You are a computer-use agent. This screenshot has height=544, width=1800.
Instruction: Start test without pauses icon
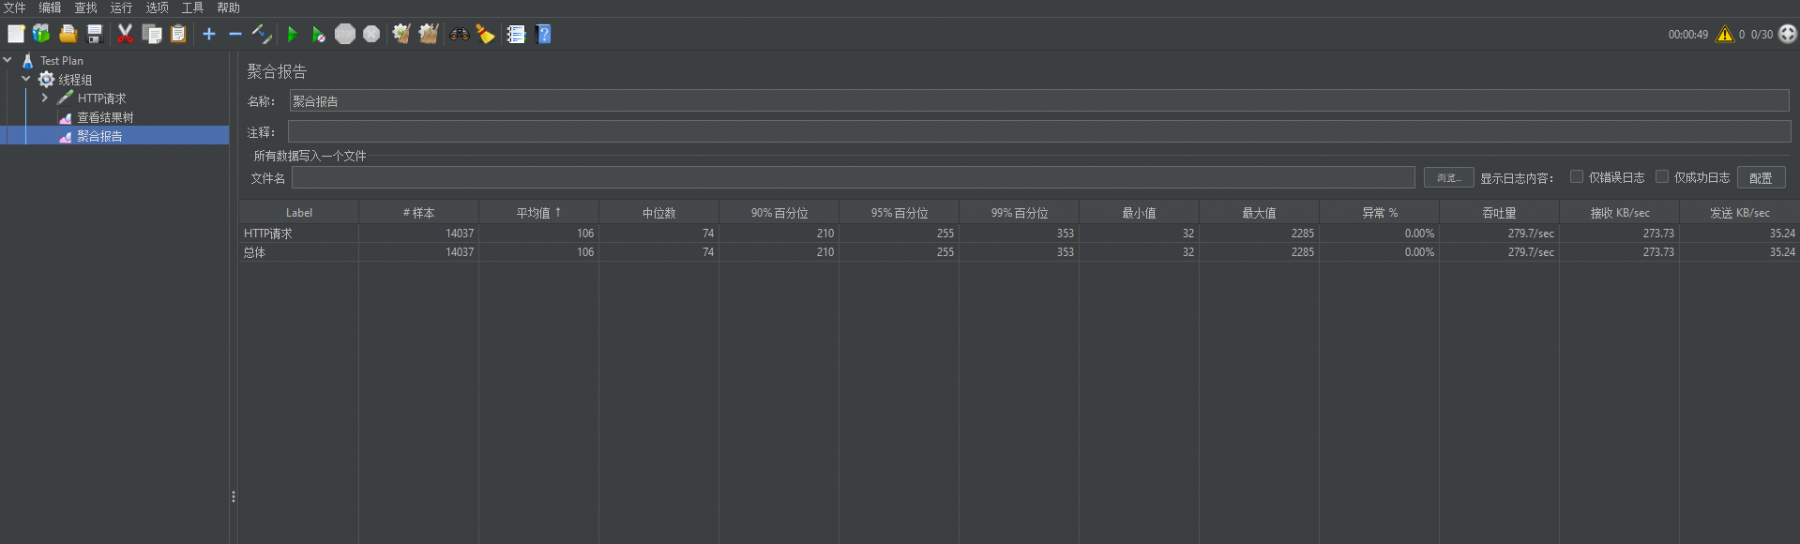(x=318, y=34)
